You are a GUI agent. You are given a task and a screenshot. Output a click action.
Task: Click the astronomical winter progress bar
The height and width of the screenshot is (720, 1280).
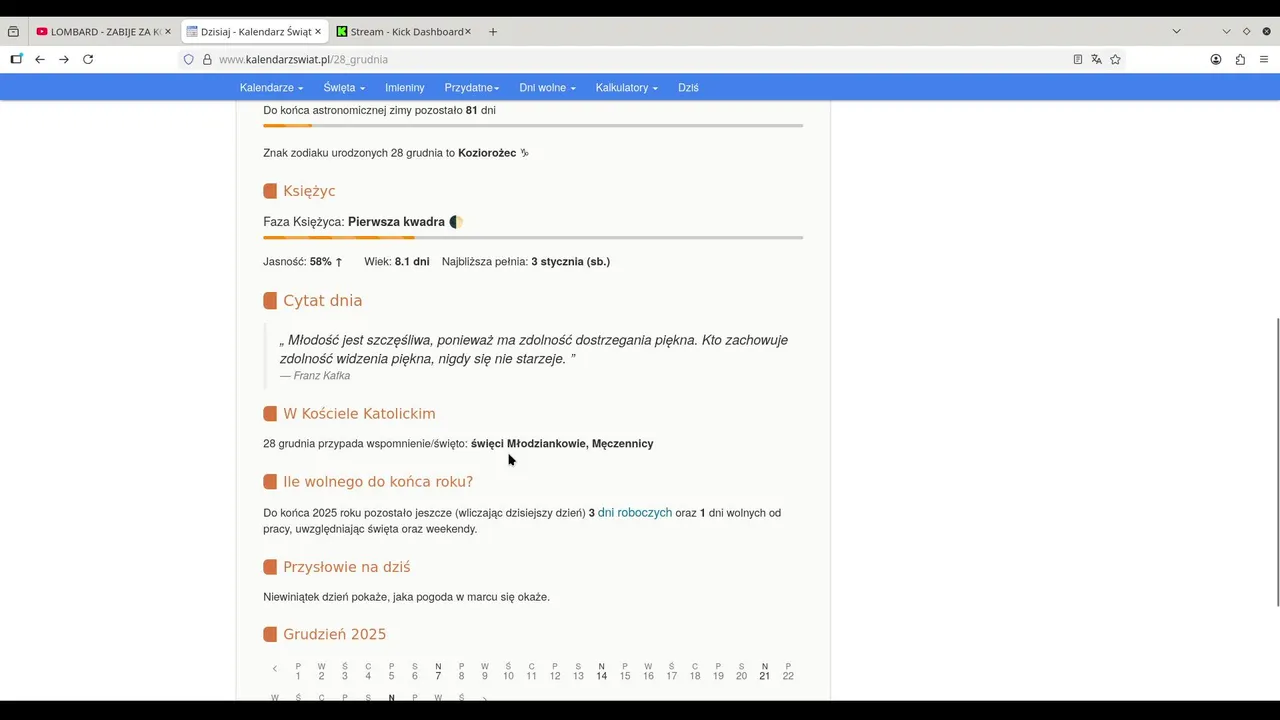533,126
